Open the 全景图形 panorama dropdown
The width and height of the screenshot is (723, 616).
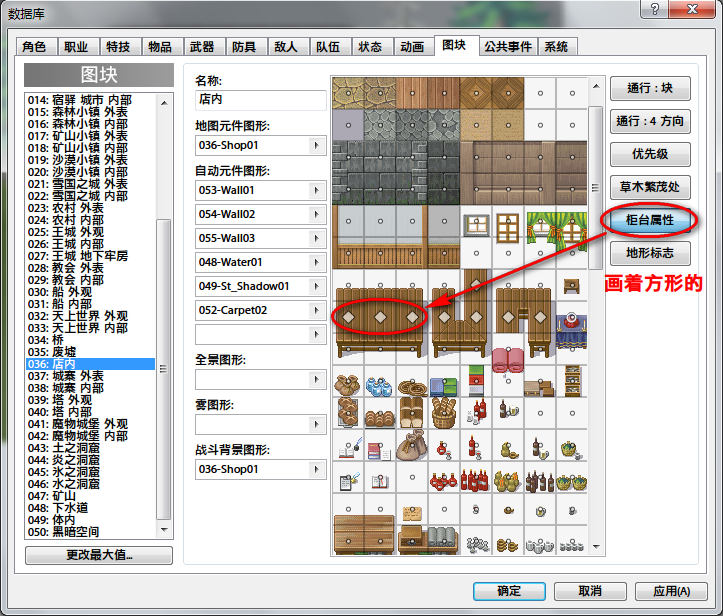pyautogui.click(x=316, y=379)
